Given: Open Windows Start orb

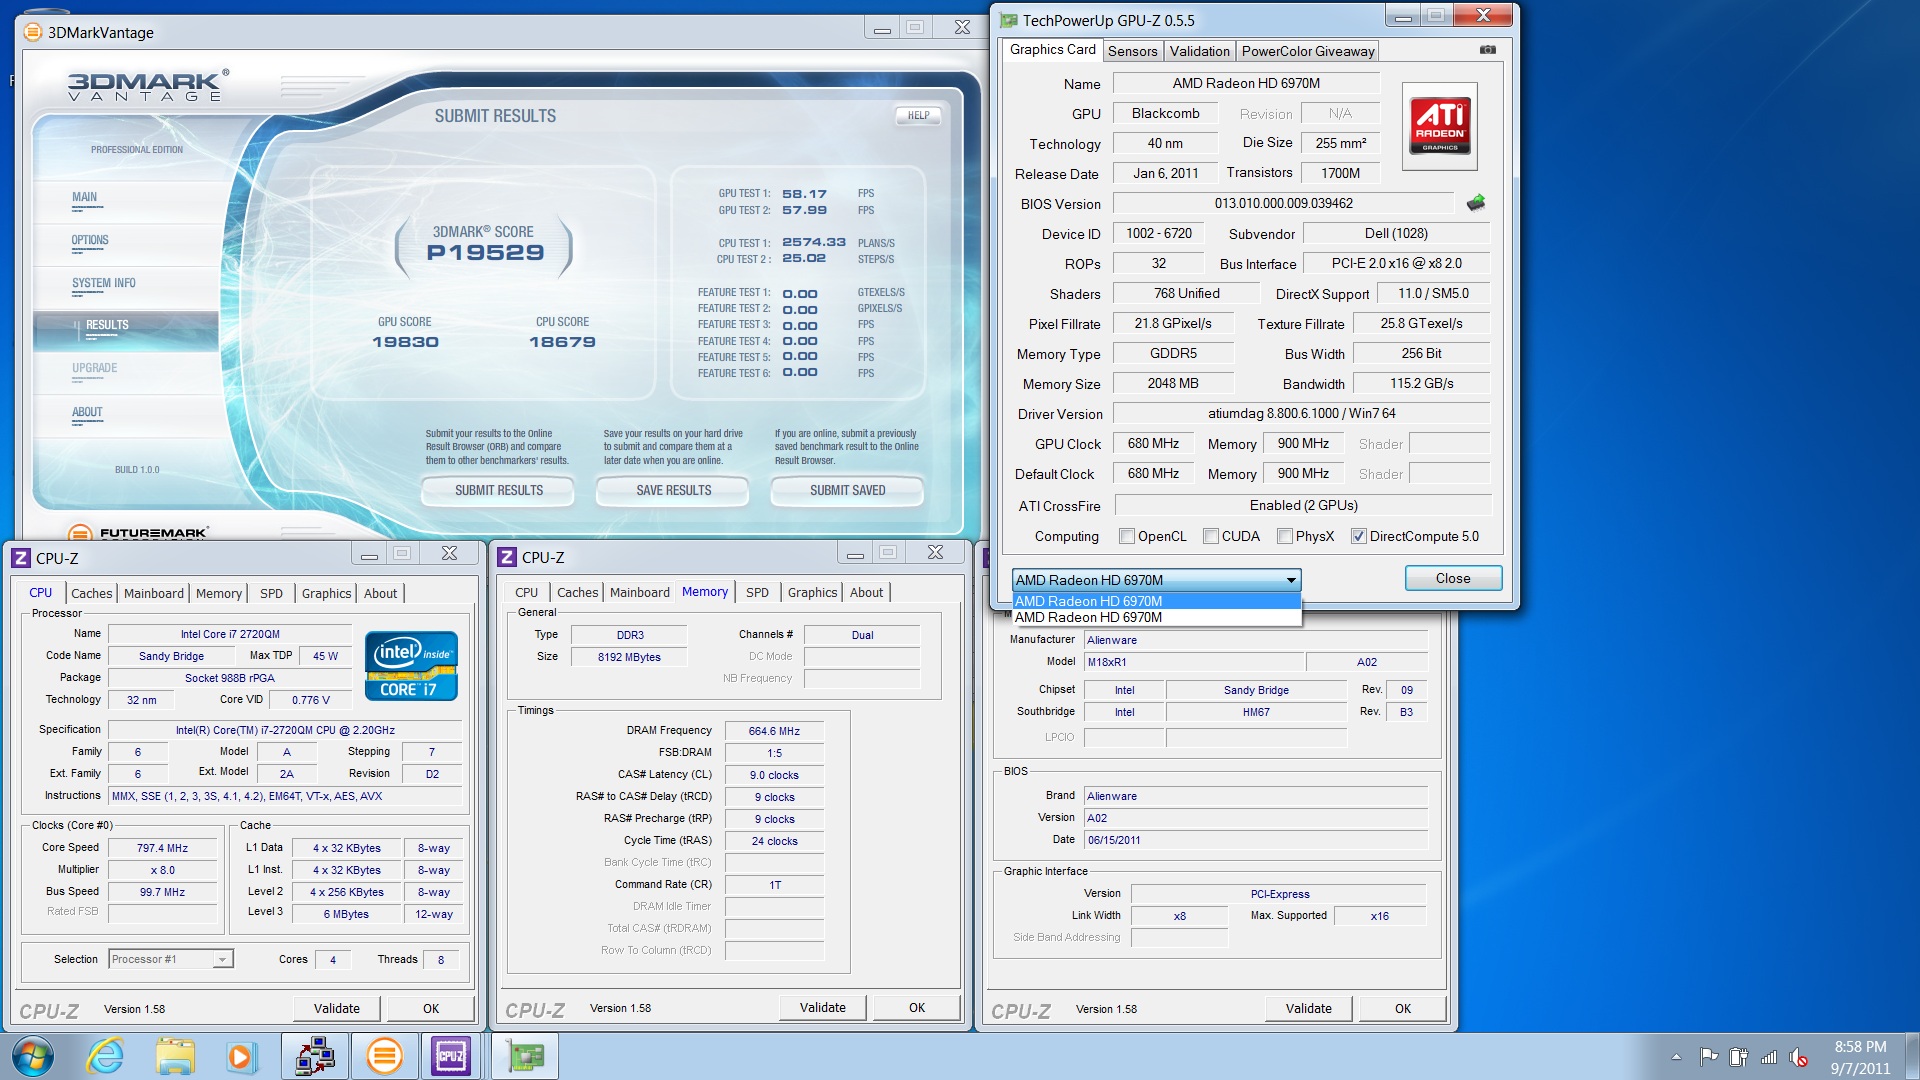Looking at the screenshot, I should coord(32,1056).
